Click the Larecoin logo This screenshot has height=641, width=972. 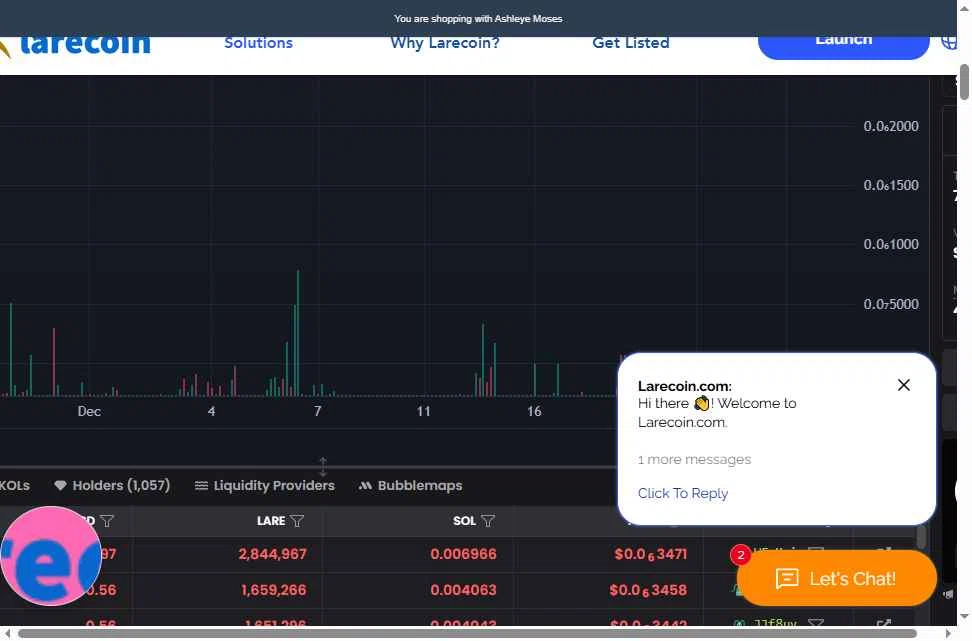(x=77, y=45)
